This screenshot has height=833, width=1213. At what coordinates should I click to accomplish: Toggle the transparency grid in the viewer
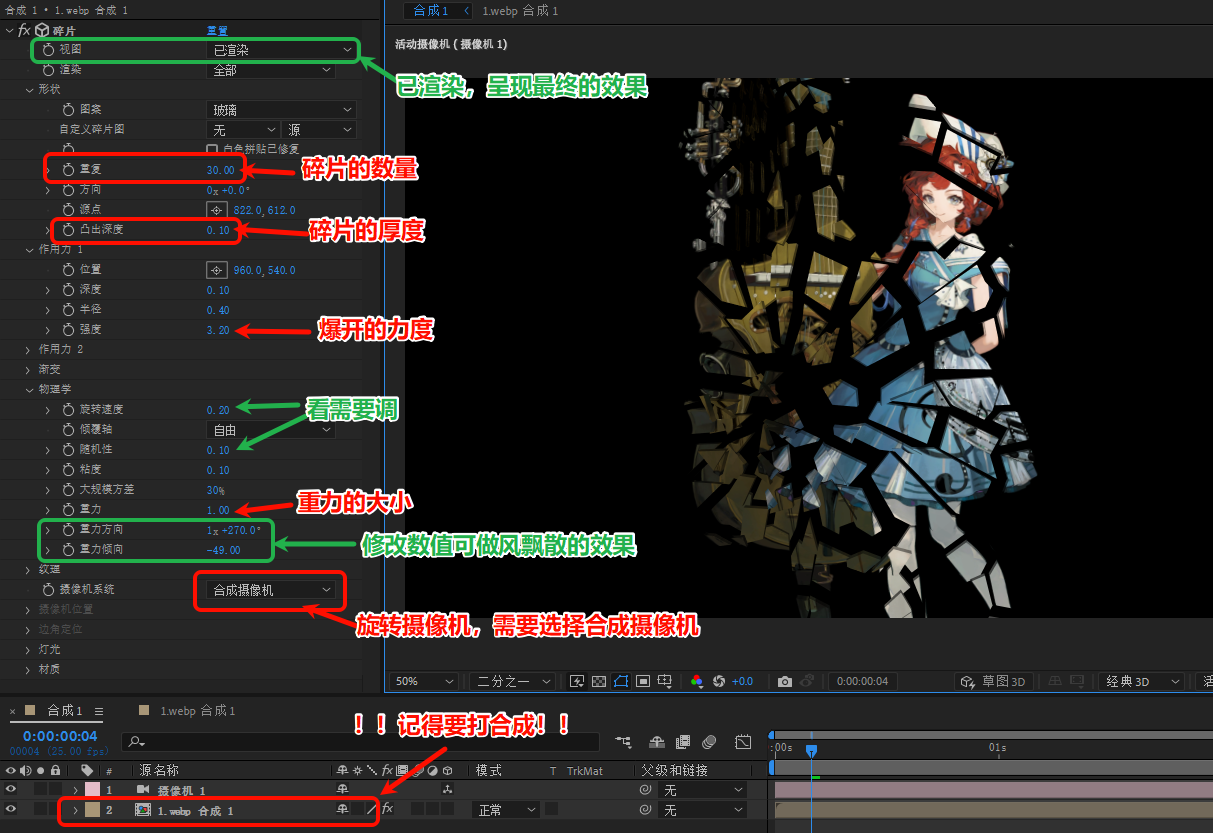click(x=599, y=682)
